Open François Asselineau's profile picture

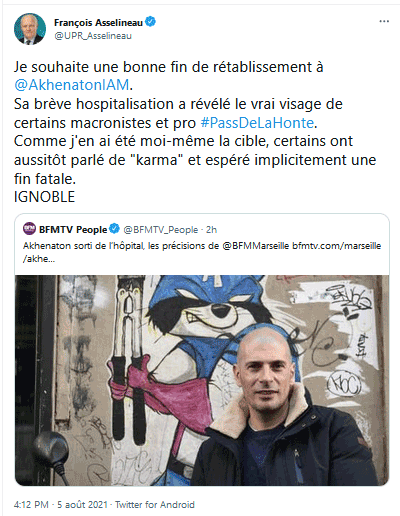click(x=30, y=29)
